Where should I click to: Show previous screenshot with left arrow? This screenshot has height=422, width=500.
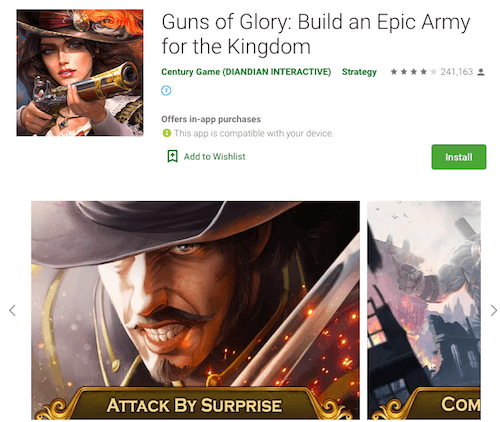pos(12,310)
